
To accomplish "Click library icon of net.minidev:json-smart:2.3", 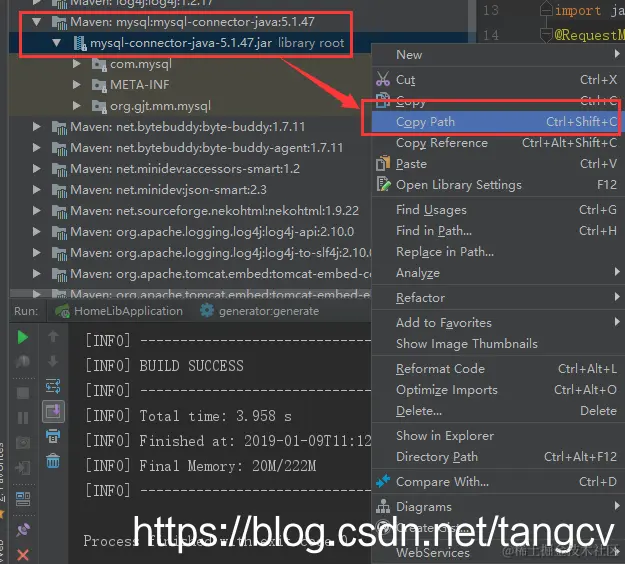I will (x=59, y=190).
